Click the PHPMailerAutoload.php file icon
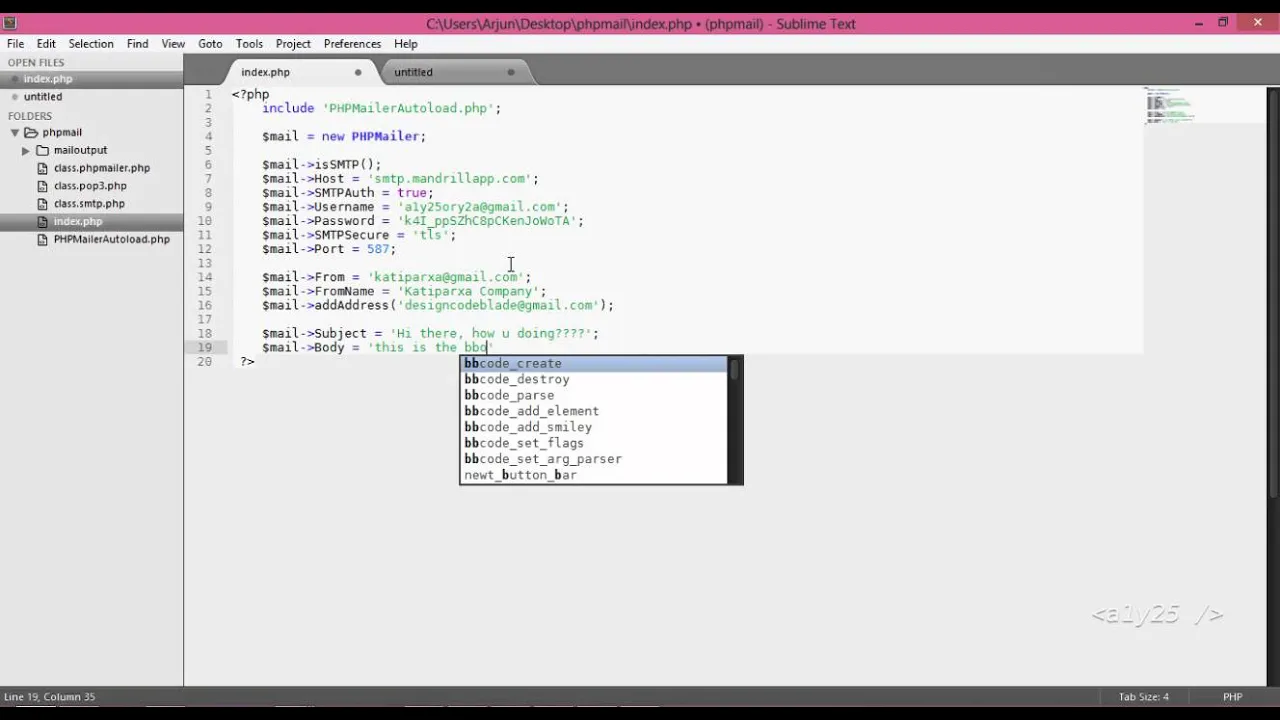The width and height of the screenshot is (1280, 720). point(42,240)
